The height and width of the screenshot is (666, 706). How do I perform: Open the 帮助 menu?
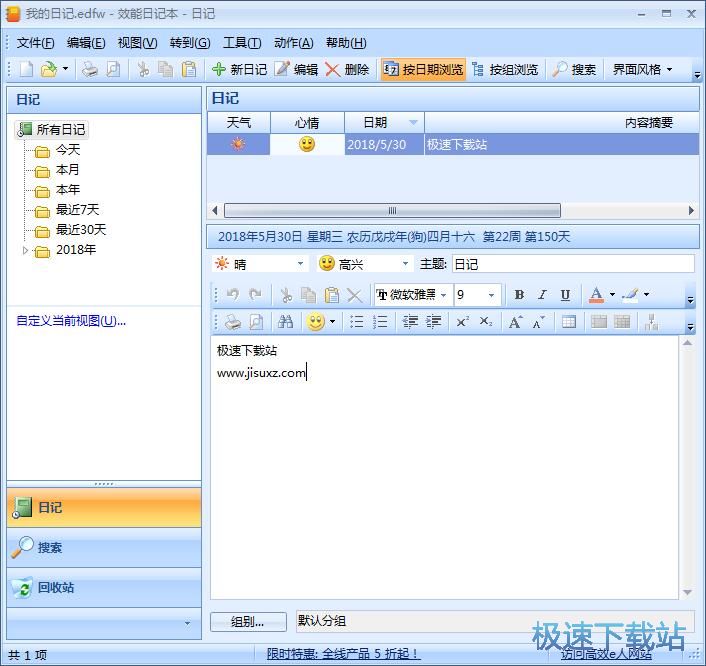(346, 43)
